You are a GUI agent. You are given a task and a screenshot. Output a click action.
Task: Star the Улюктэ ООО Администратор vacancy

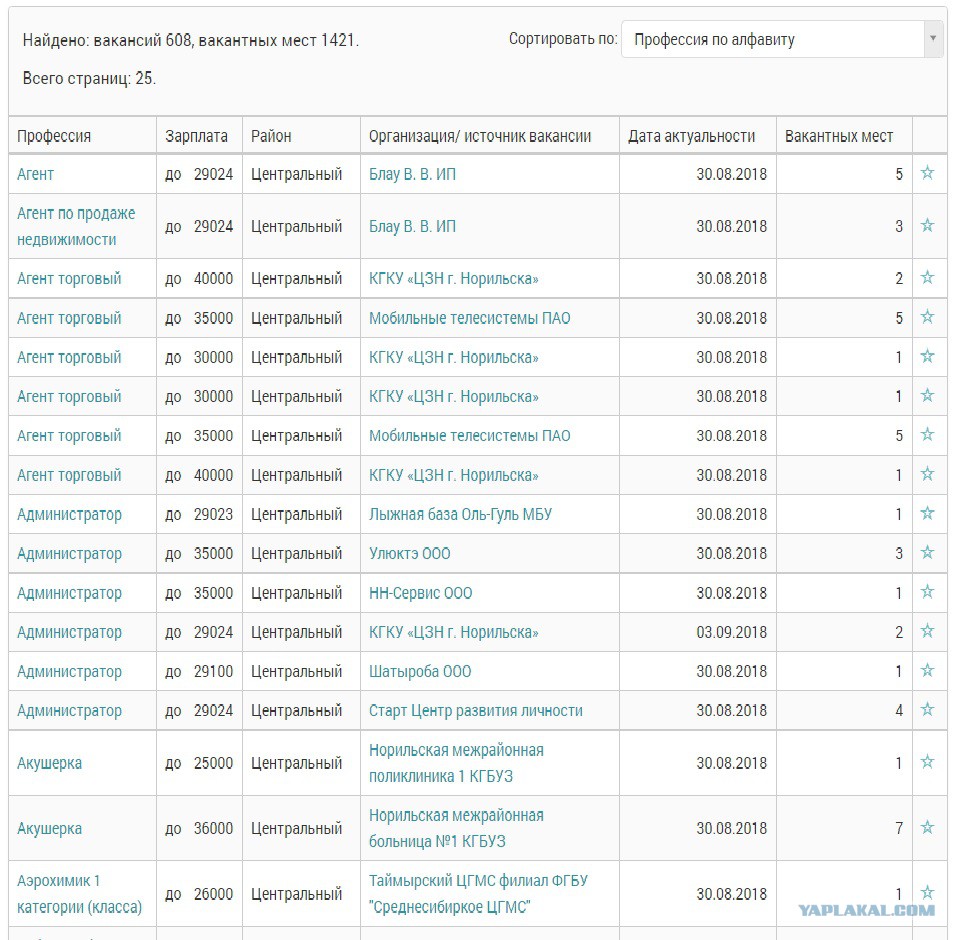click(927, 552)
